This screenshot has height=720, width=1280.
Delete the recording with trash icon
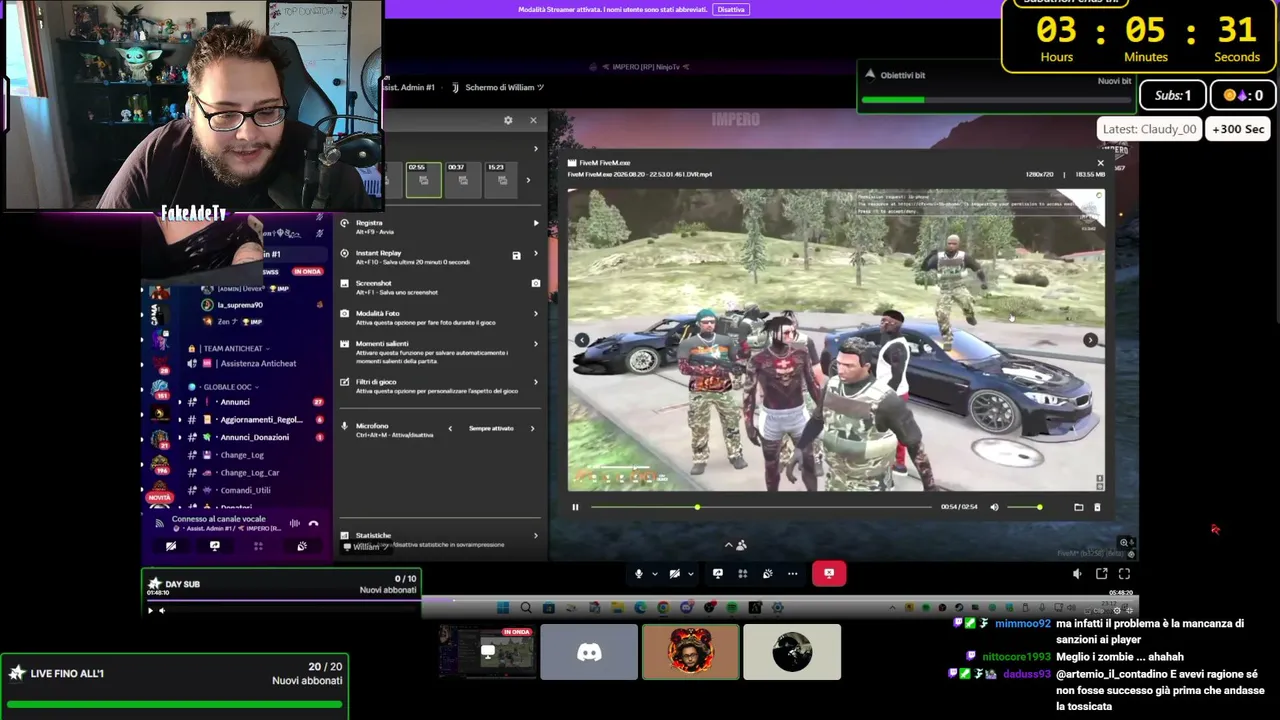coord(1097,507)
